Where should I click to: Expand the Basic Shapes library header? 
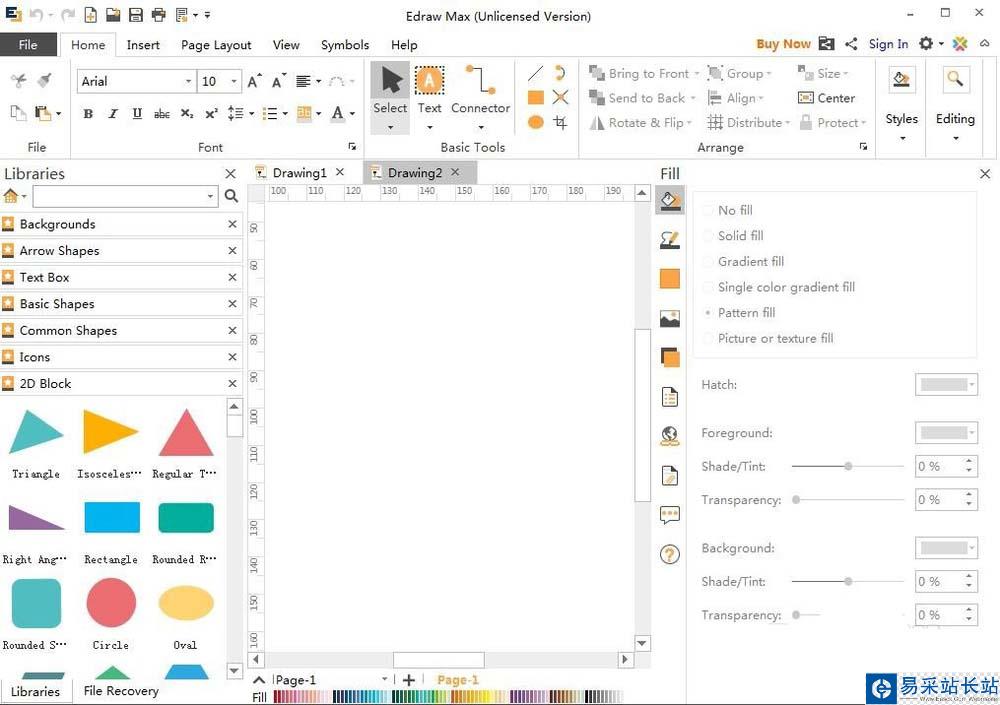[x=121, y=304]
